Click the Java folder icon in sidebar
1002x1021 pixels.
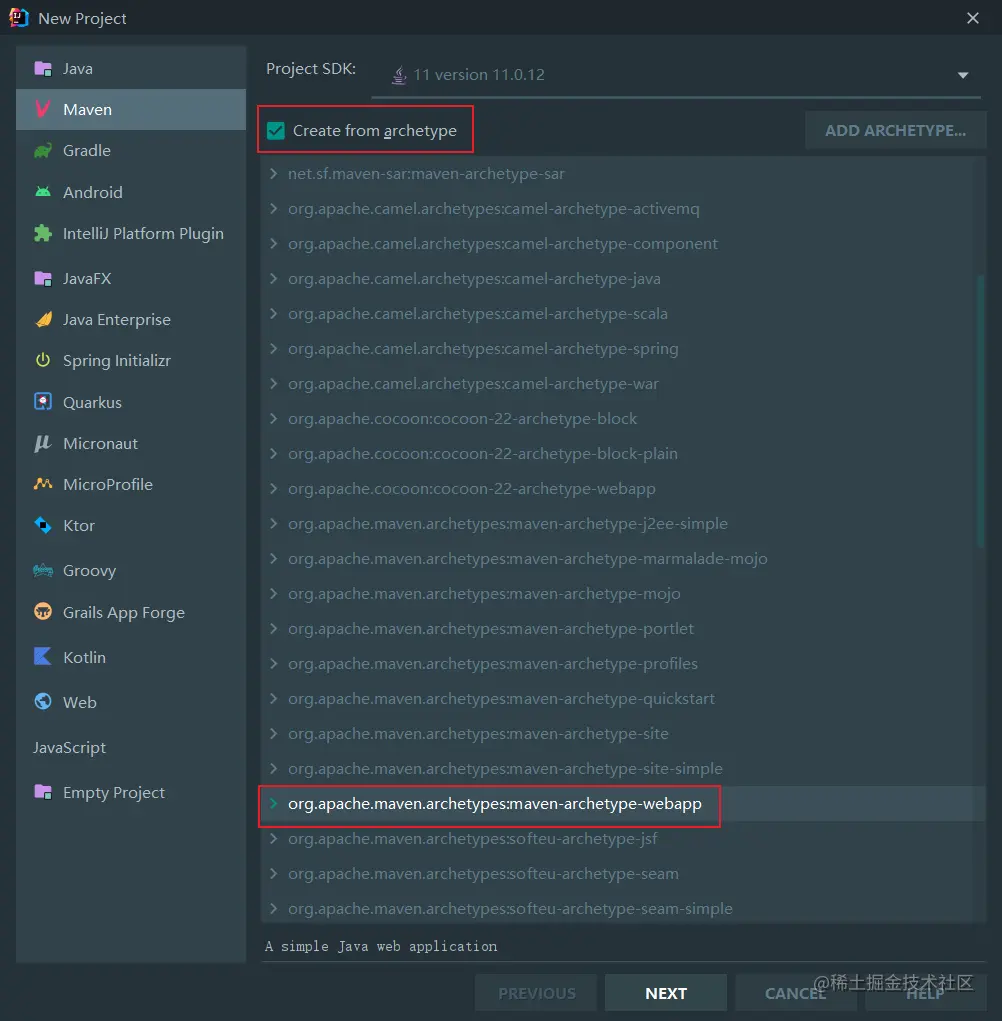[43, 68]
